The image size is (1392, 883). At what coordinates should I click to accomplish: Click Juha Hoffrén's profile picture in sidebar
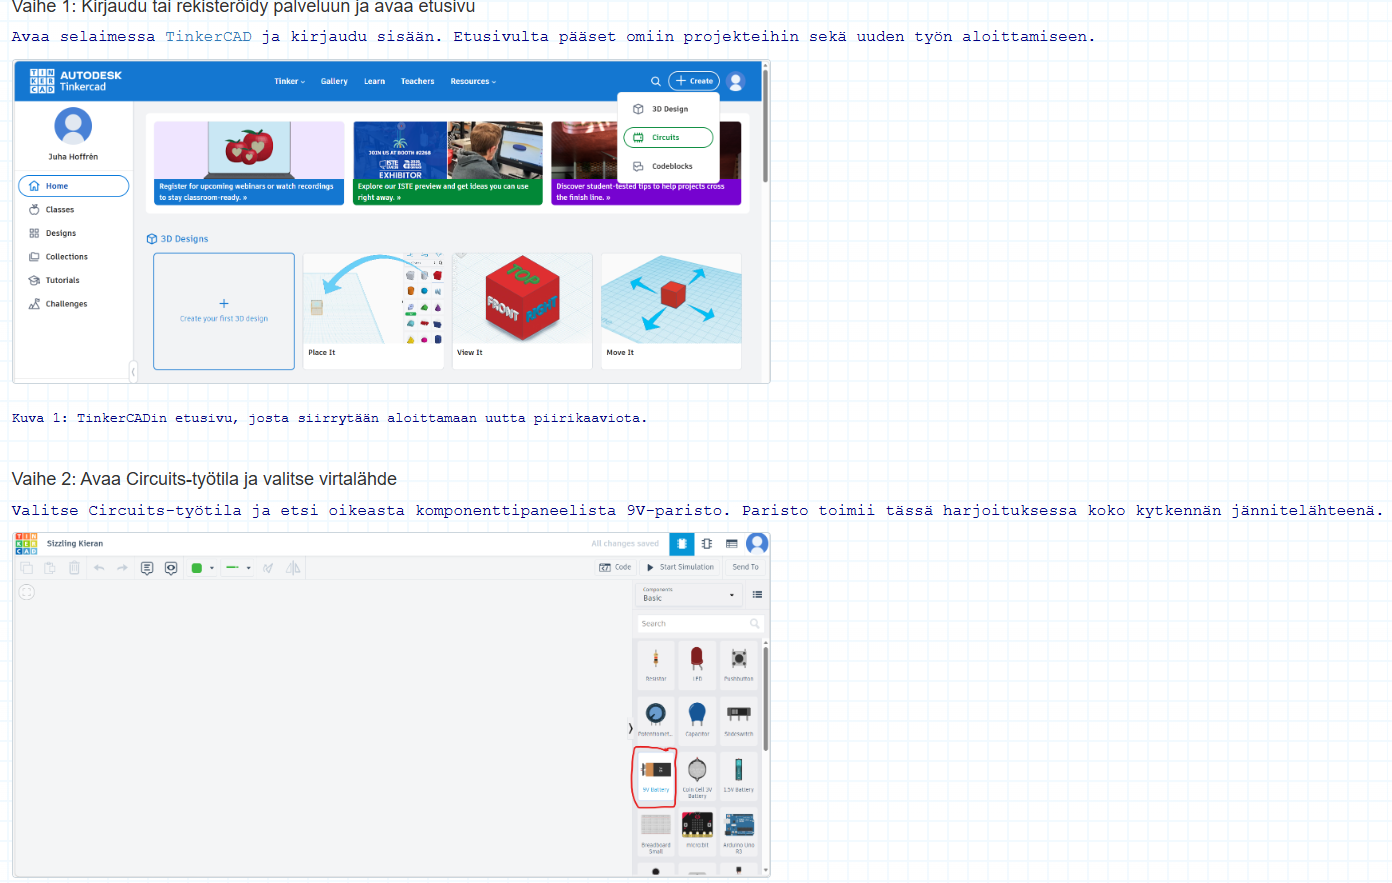[73, 126]
